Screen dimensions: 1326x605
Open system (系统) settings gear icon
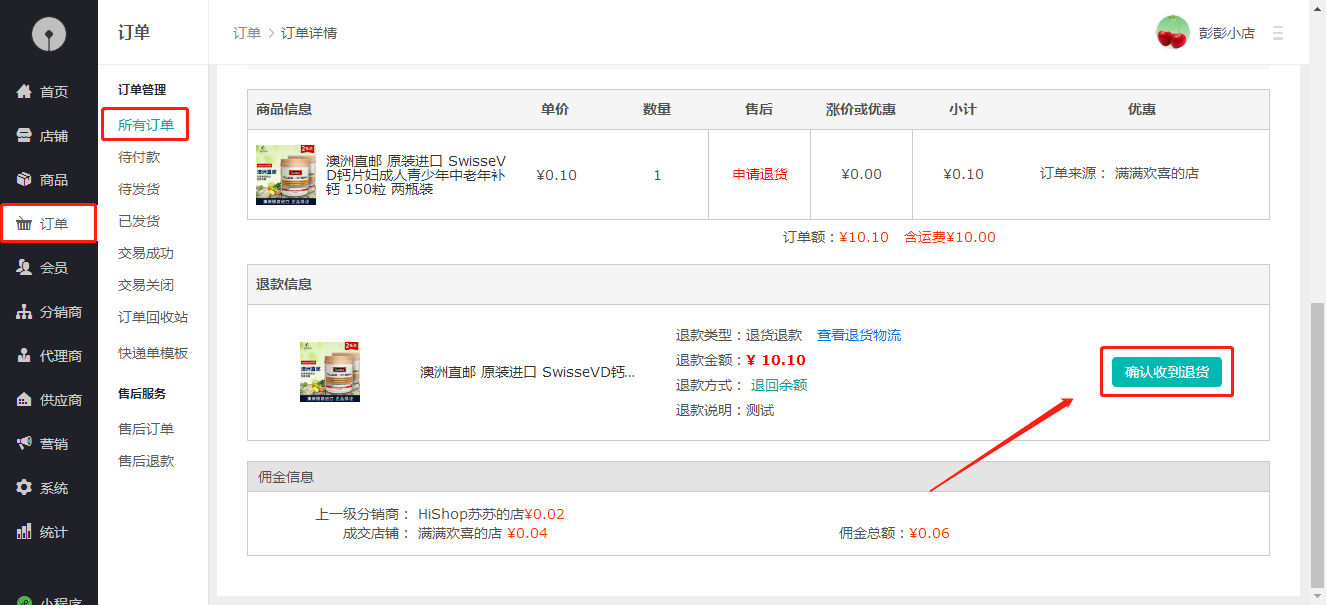pos(24,488)
